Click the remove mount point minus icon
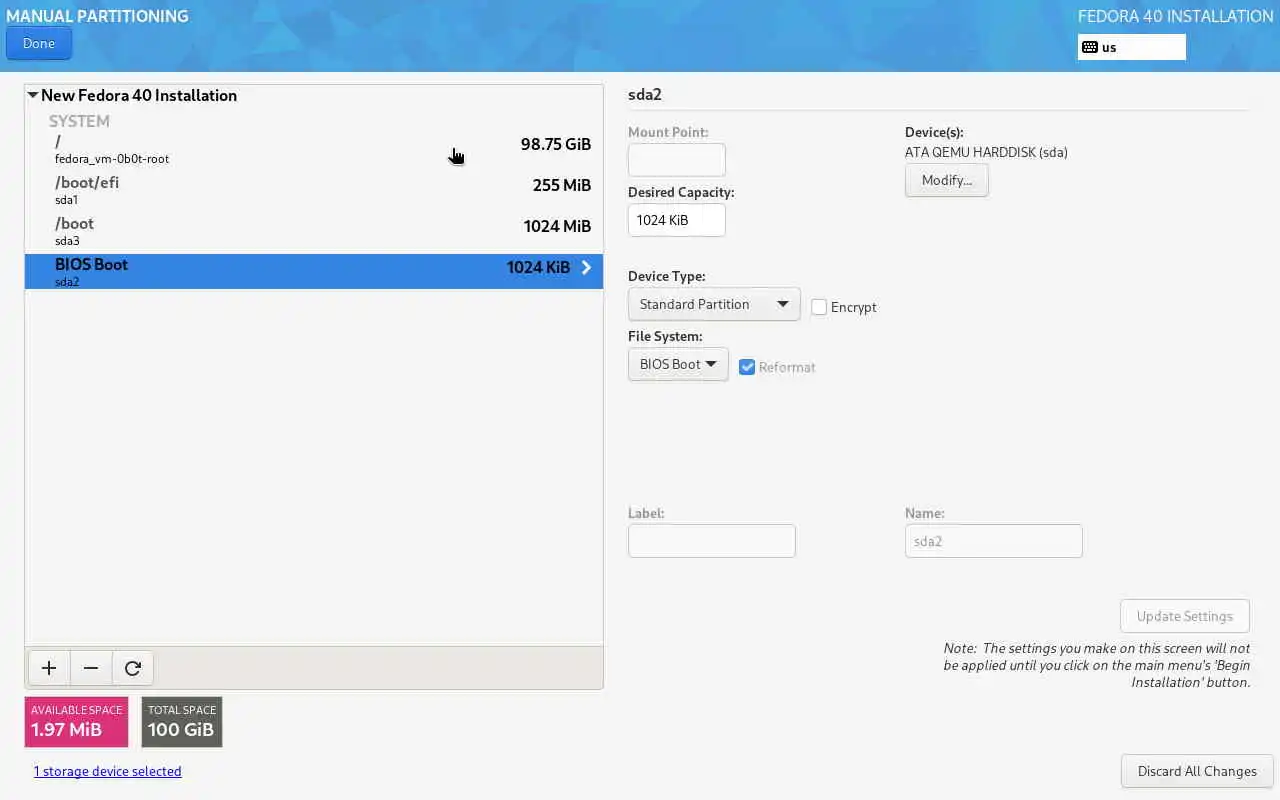The image size is (1280, 800). click(91, 668)
